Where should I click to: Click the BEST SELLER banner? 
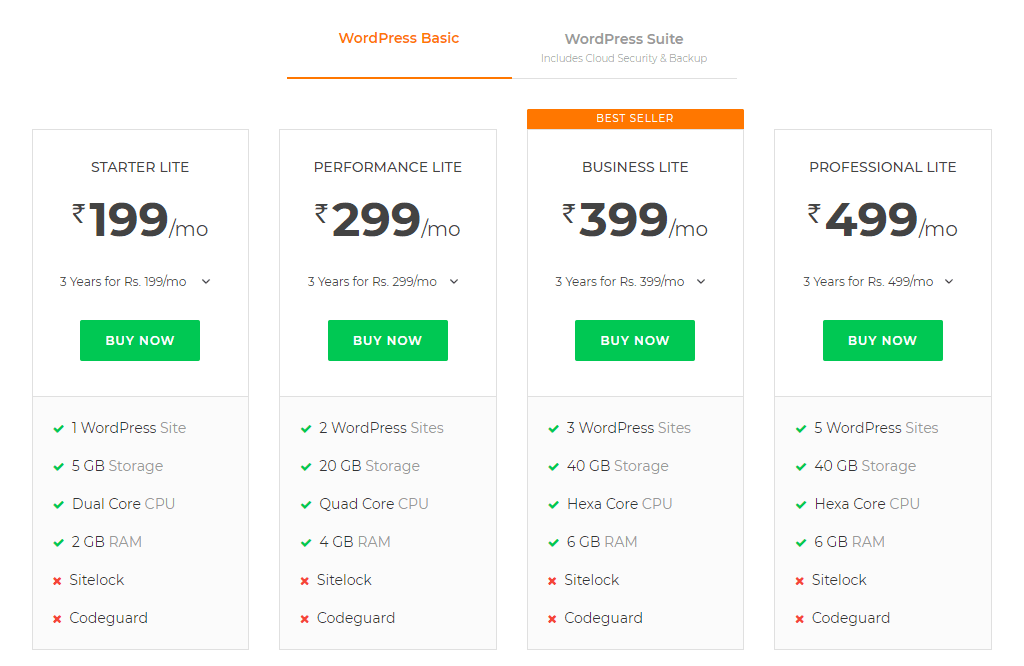(635, 118)
